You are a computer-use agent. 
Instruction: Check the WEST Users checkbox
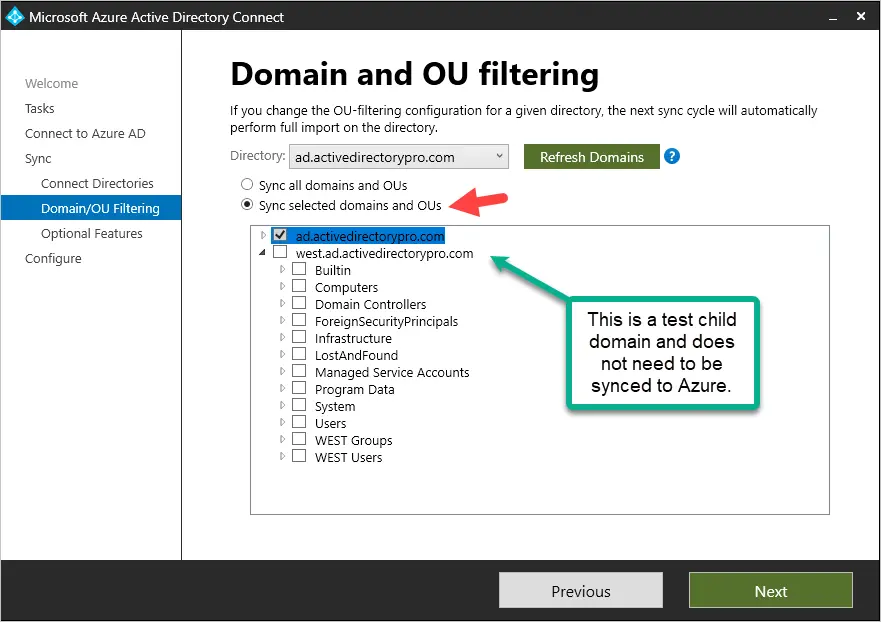coord(299,456)
